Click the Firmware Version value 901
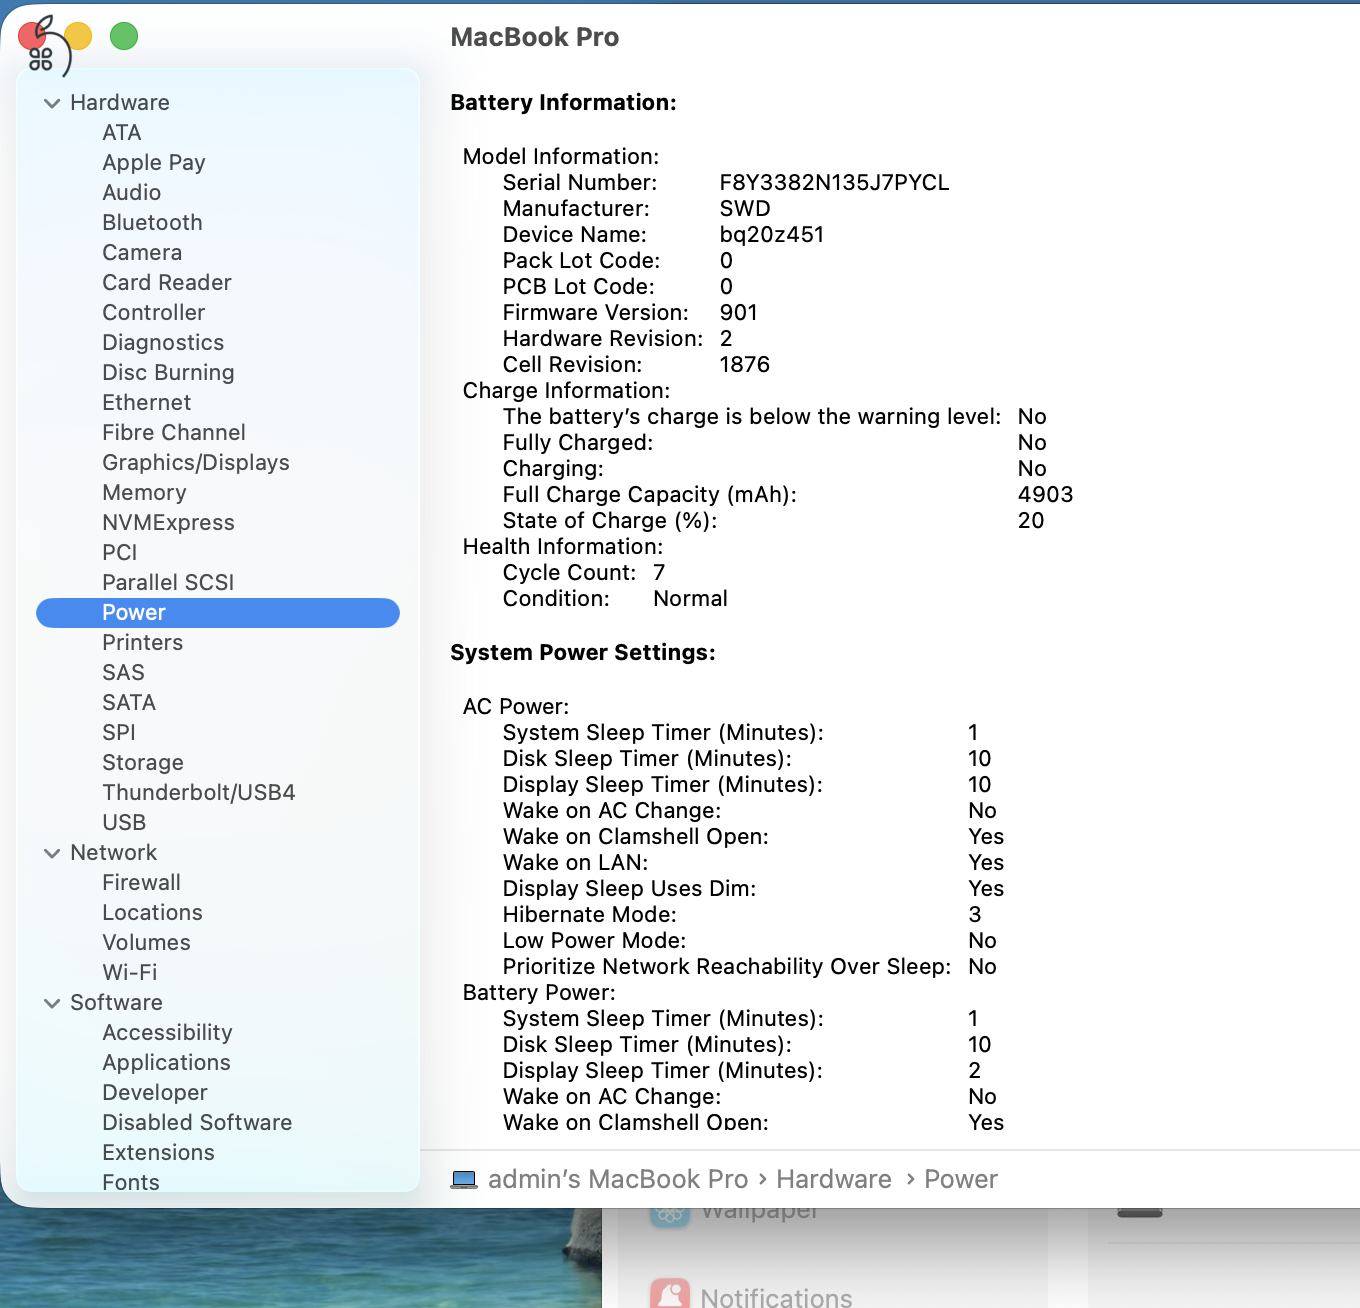This screenshot has width=1360, height=1308. [x=739, y=313]
